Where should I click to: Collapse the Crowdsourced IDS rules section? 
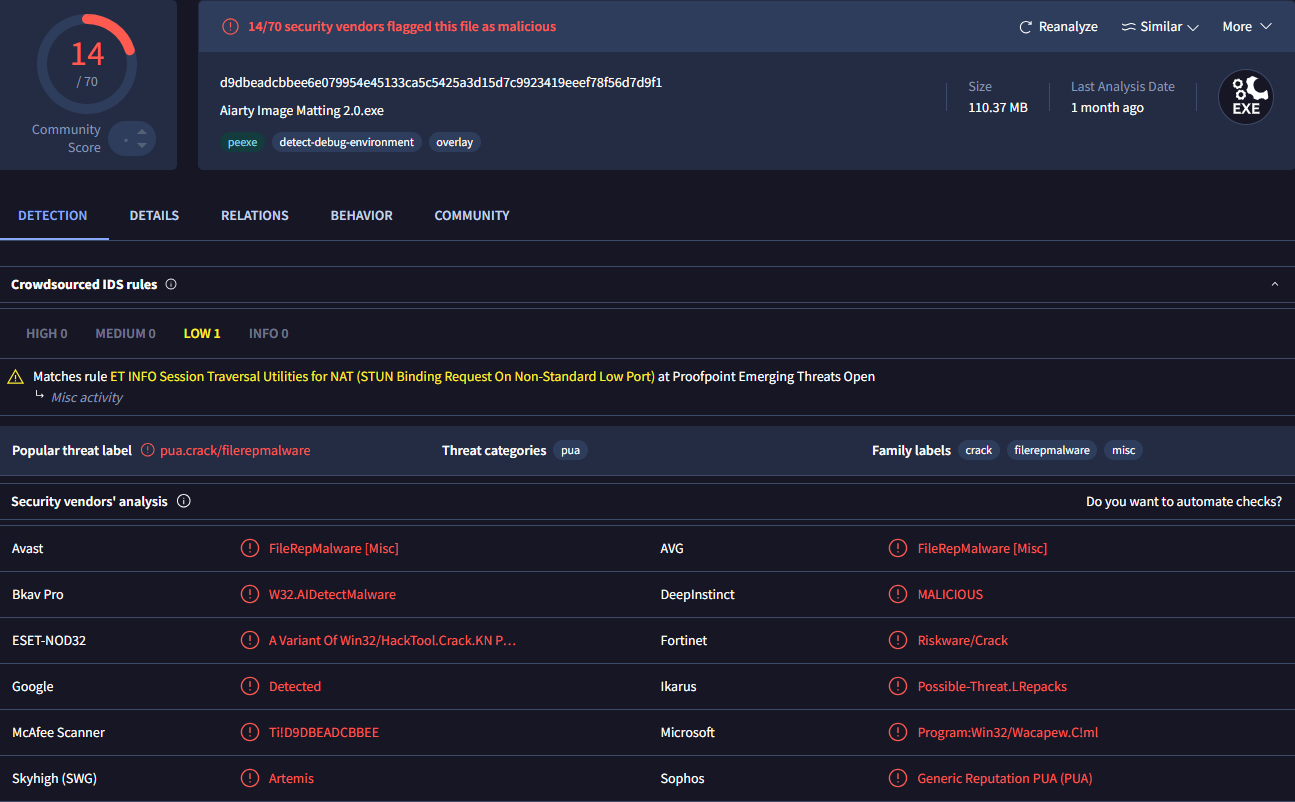pos(1275,284)
